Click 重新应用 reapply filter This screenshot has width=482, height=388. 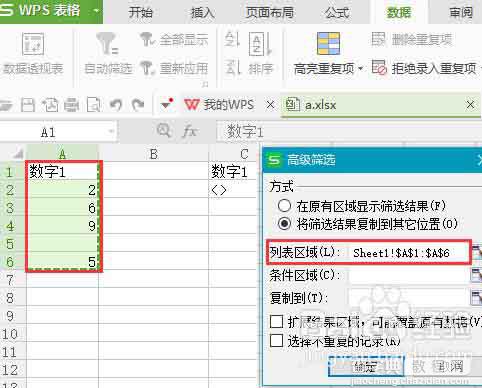174,68
